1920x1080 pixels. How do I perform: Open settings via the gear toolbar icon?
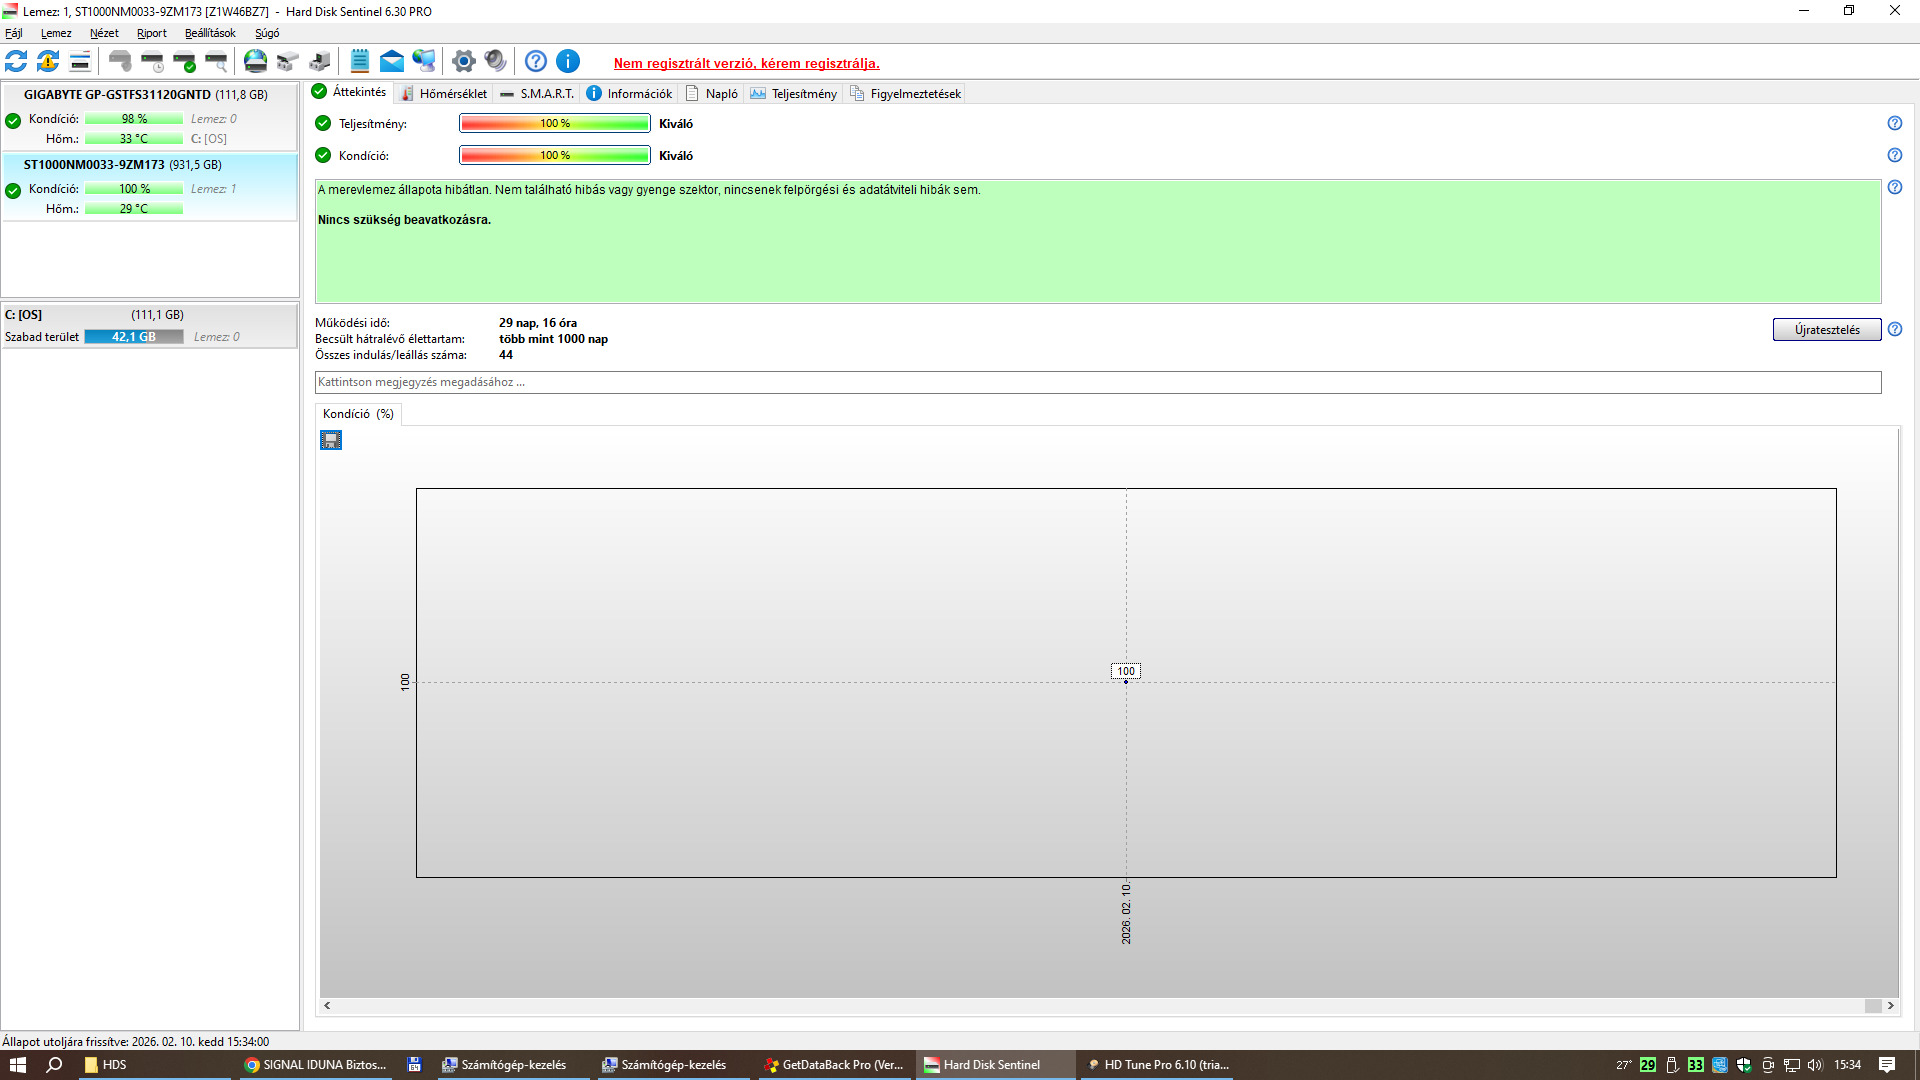coord(463,62)
